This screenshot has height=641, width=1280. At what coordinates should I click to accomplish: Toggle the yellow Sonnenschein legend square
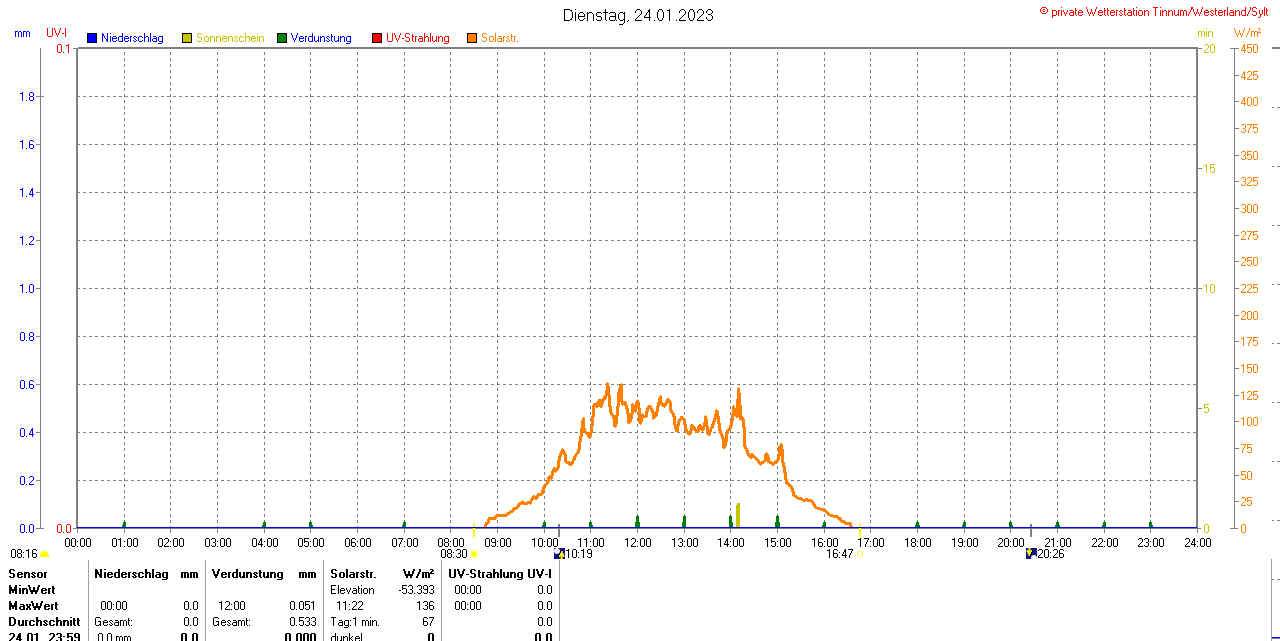(x=187, y=38)
